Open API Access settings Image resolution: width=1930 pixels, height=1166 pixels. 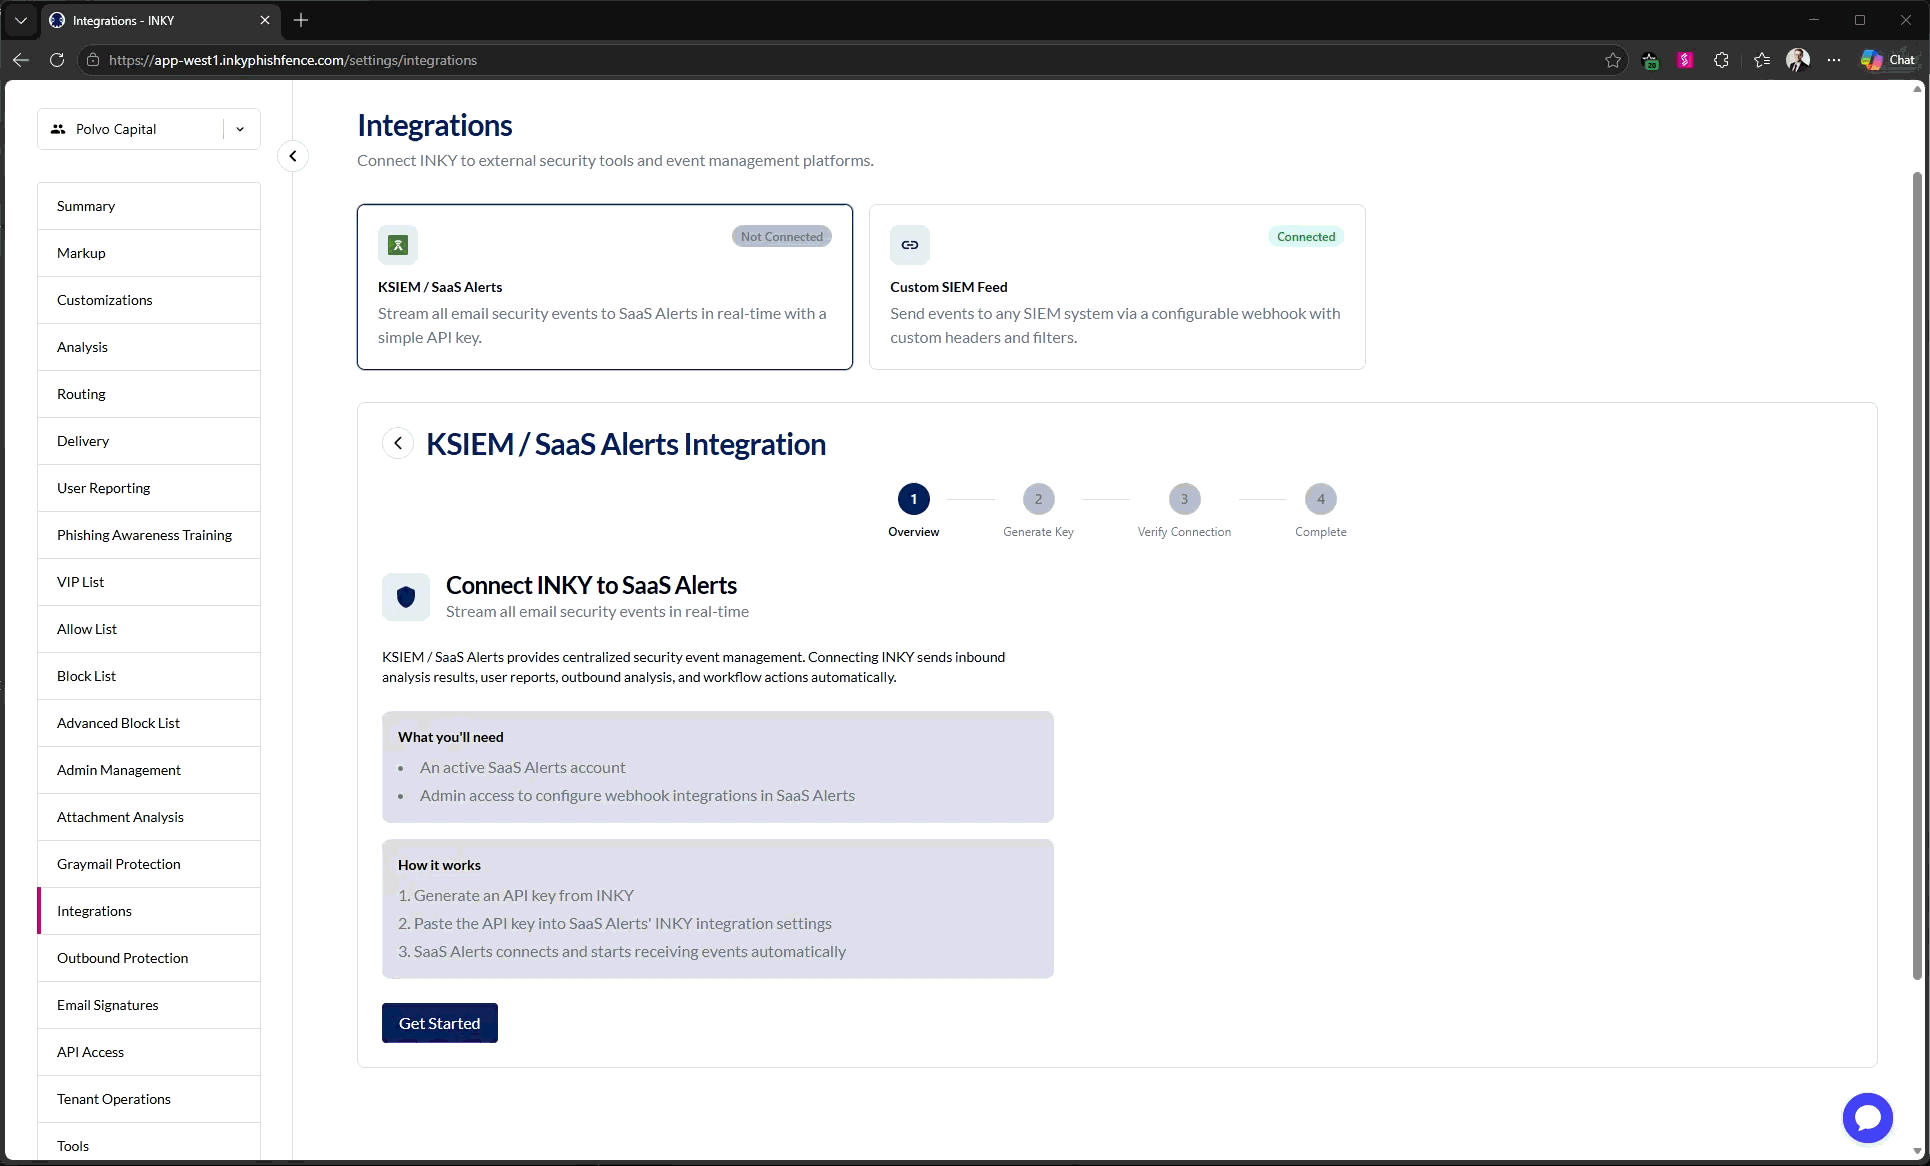tap(149, 1052)
